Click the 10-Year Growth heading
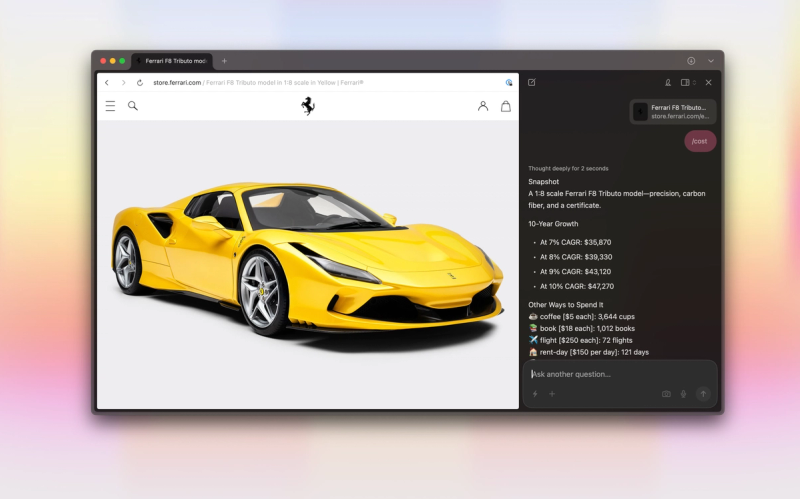Viewport: 800px width, 499px height. pos(553,223)
